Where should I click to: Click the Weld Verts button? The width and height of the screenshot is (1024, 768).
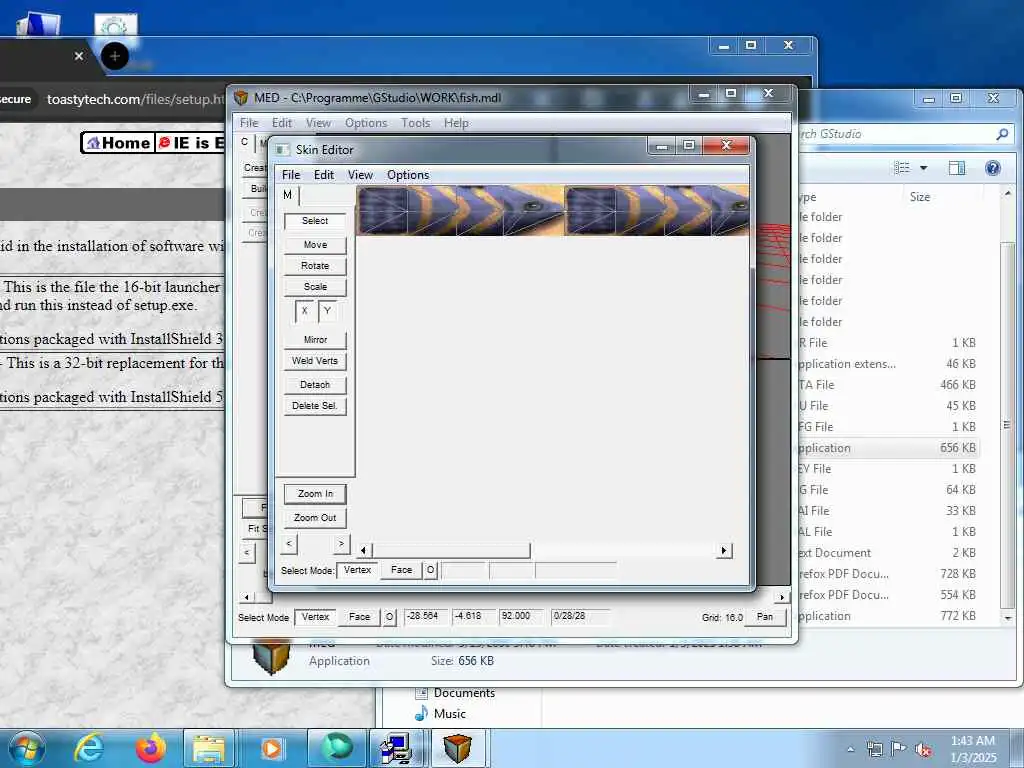315,360
